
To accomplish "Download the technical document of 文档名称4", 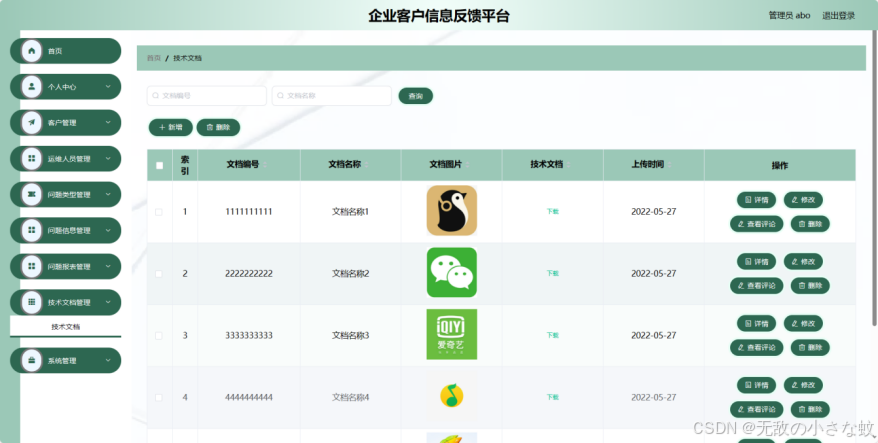I will point(553,398).
